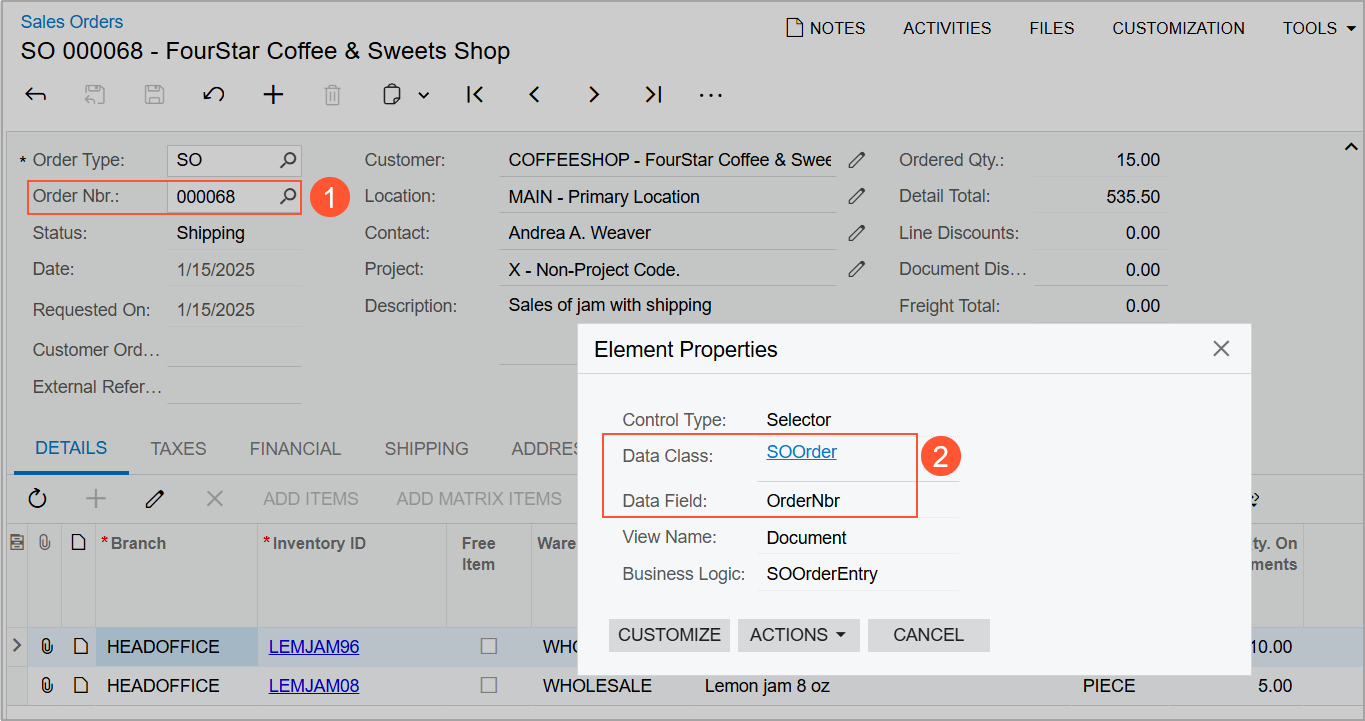Image resolution: width=1365 pixels, height=721 pixels.
Task: Open the clipboard dropdown arrow
Action: coord(424,95)
